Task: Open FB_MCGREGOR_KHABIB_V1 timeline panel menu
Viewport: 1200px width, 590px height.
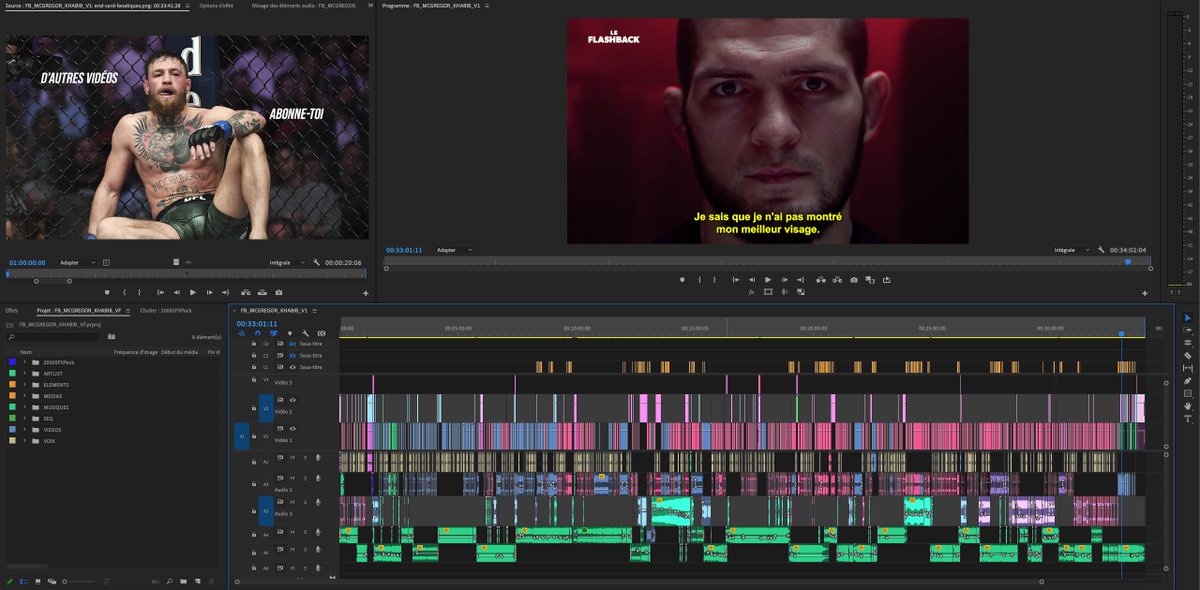Action: click(312, 310)
